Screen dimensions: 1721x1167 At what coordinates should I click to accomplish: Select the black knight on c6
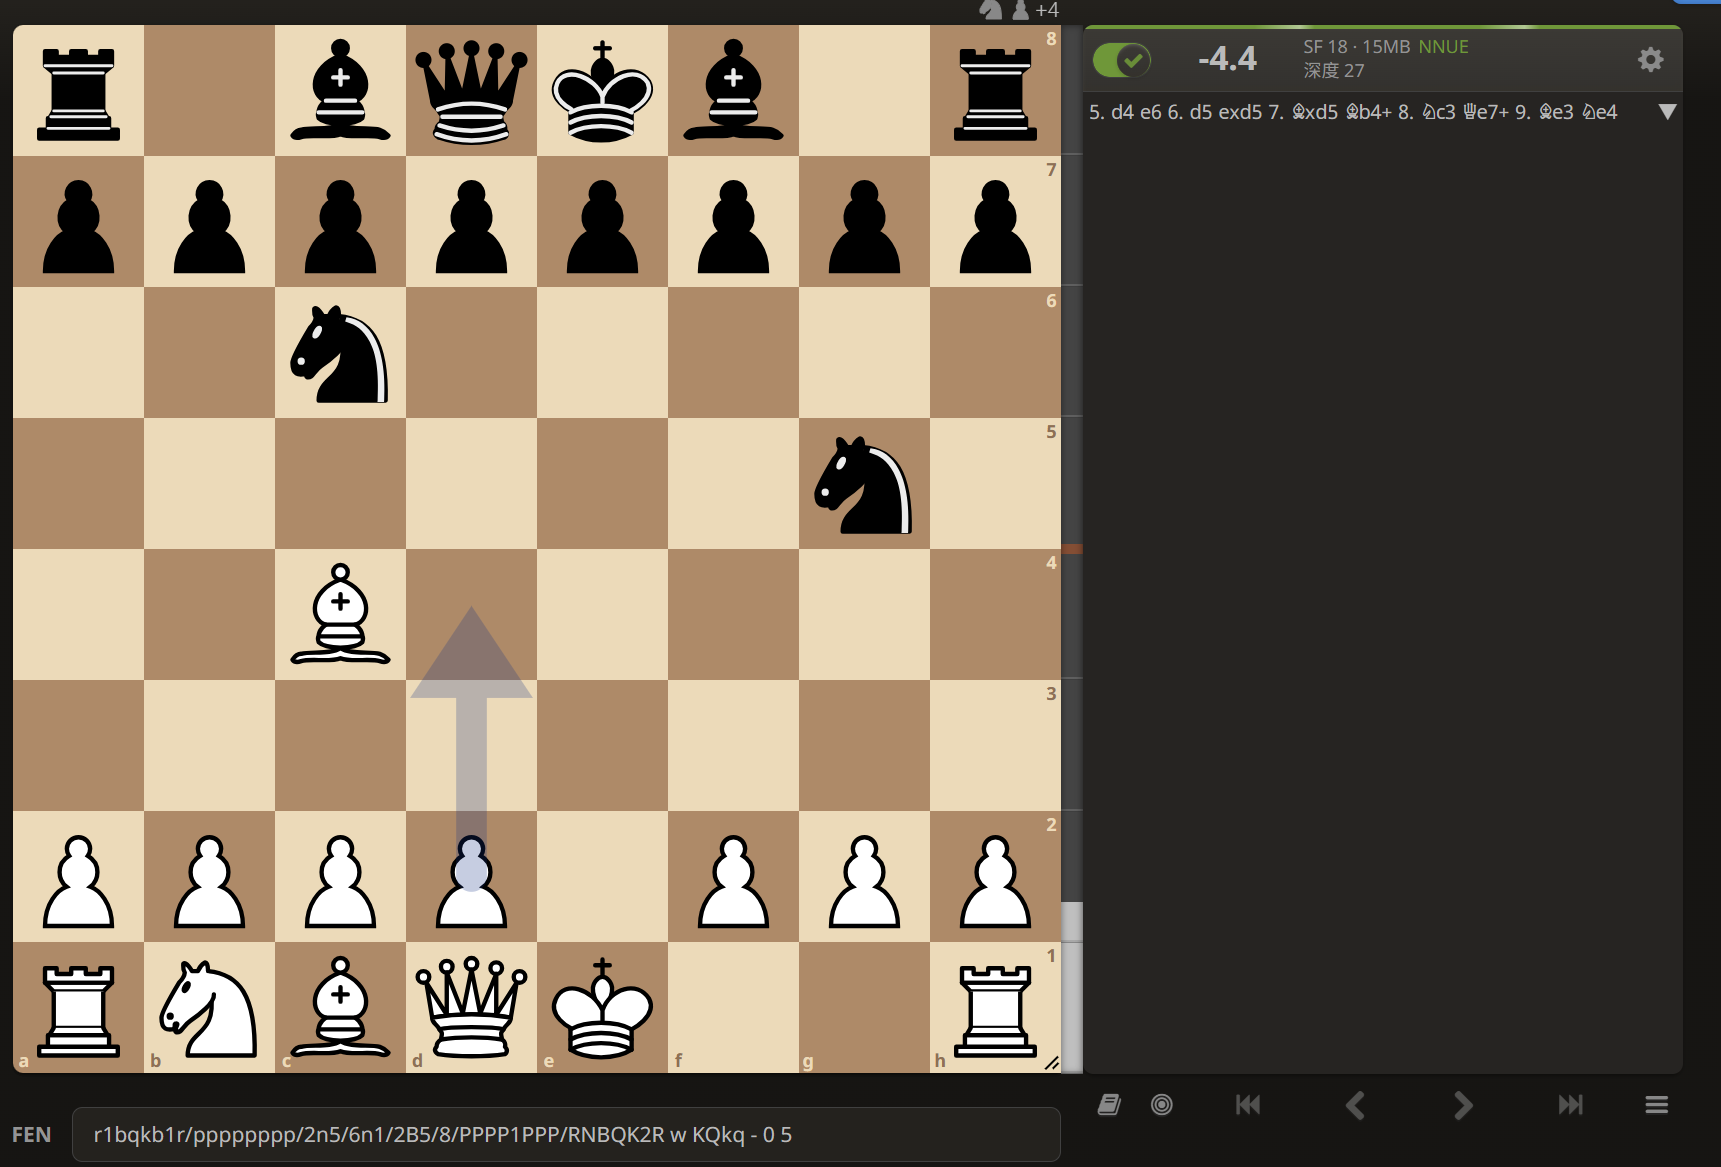340,353
